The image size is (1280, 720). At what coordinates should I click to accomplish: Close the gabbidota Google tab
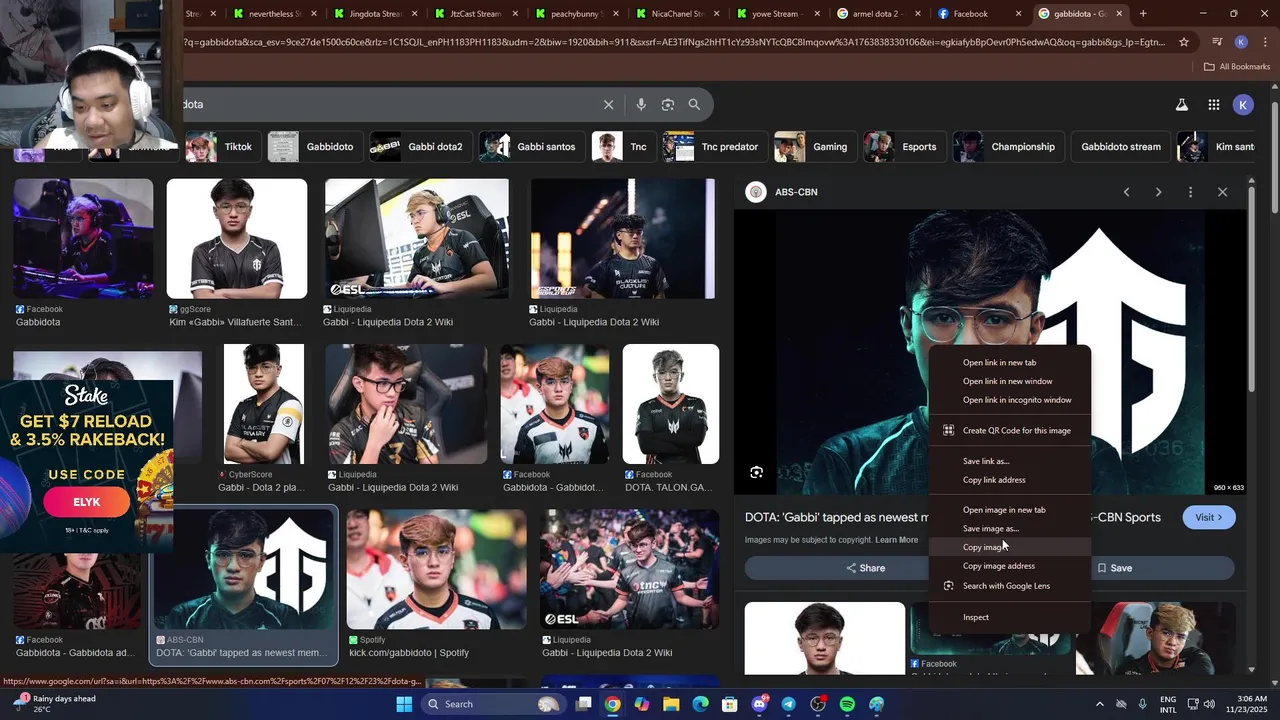click(1119, 14)
